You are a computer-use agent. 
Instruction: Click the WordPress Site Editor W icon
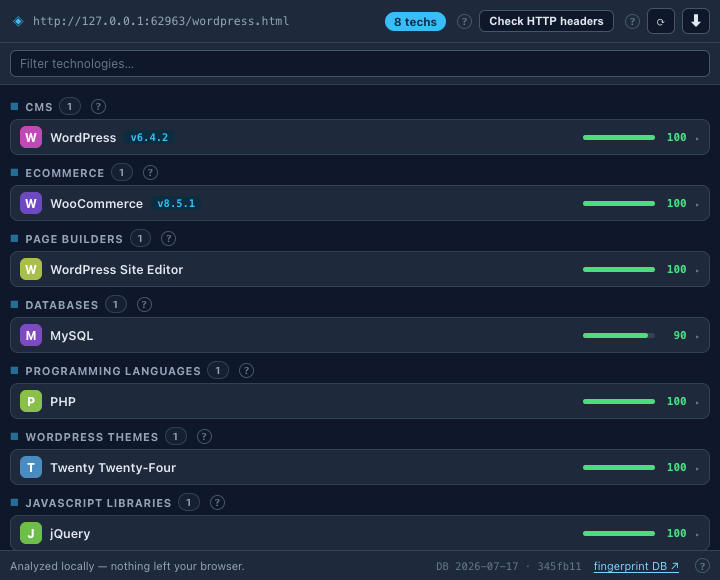pos(31,269)
